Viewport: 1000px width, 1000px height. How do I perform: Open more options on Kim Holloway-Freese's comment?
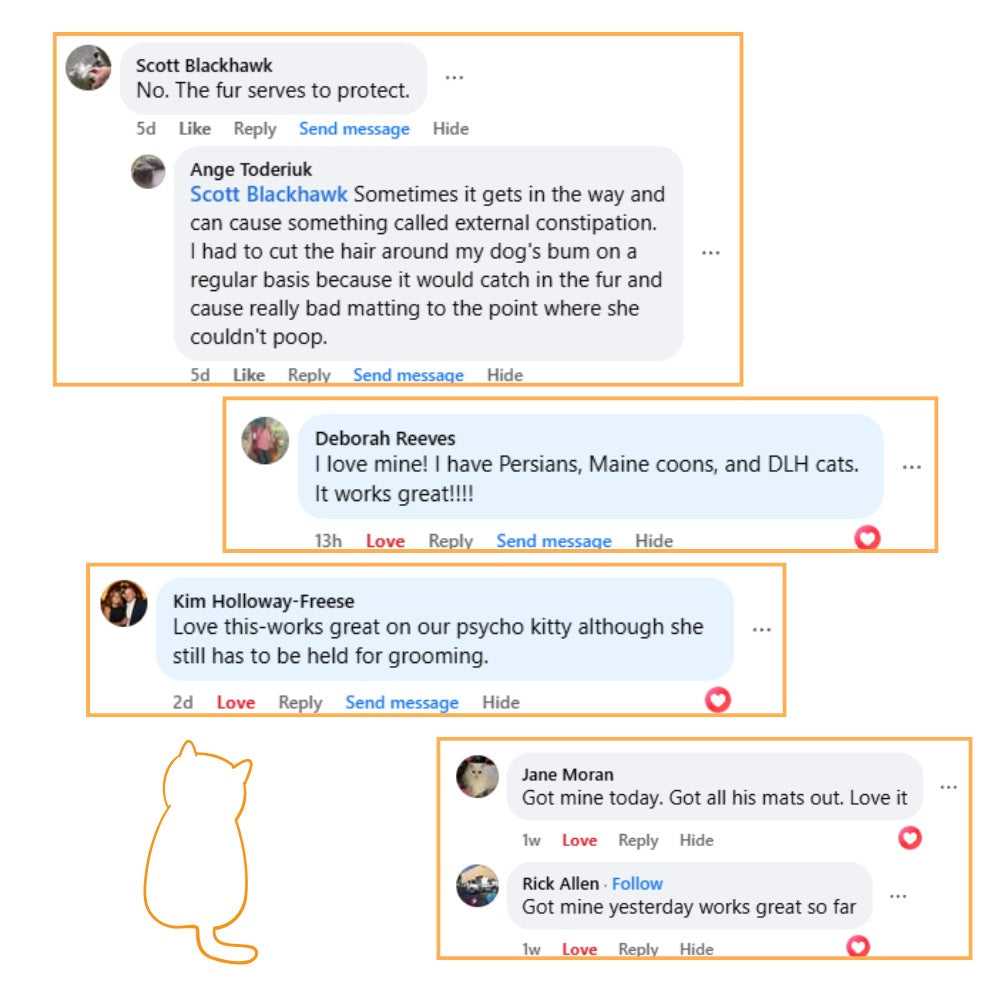pos(761,629)
